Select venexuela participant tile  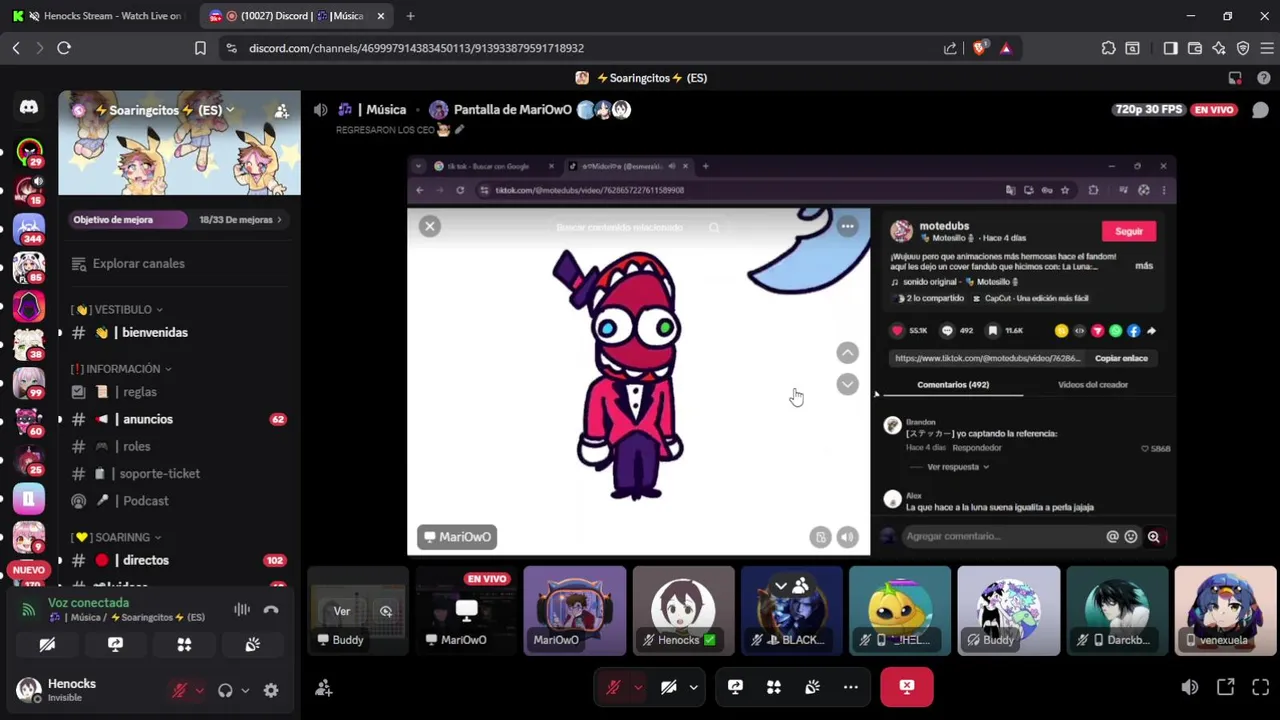[x=1225, y=611]
